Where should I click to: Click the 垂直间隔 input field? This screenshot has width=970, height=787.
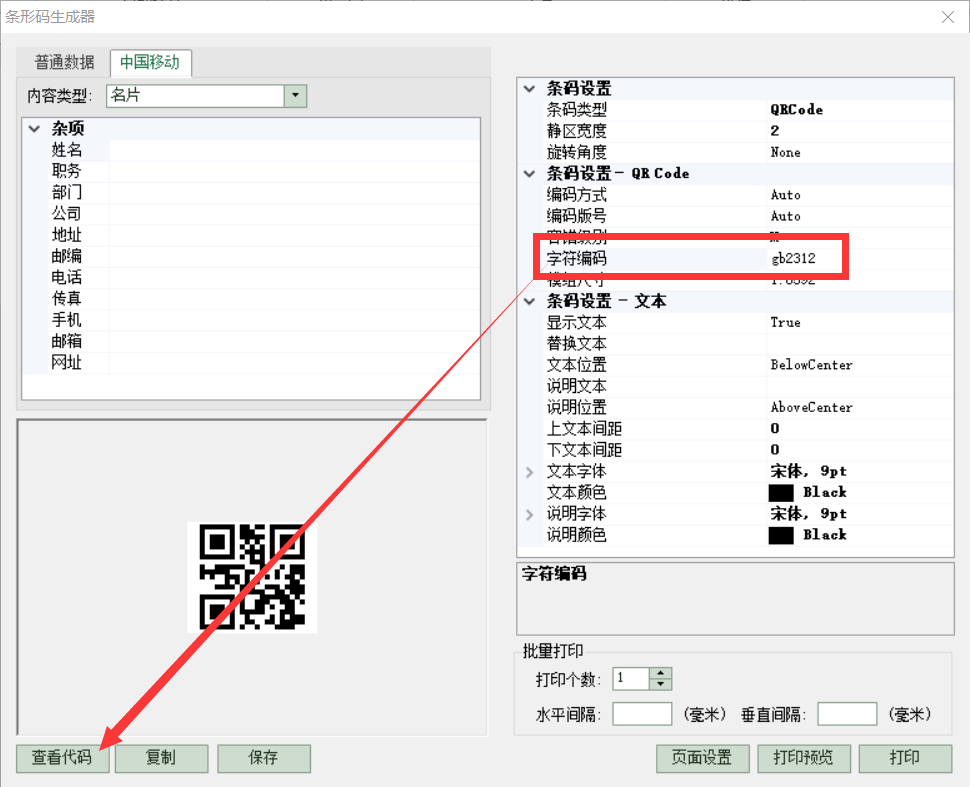(x=848, y=714)
